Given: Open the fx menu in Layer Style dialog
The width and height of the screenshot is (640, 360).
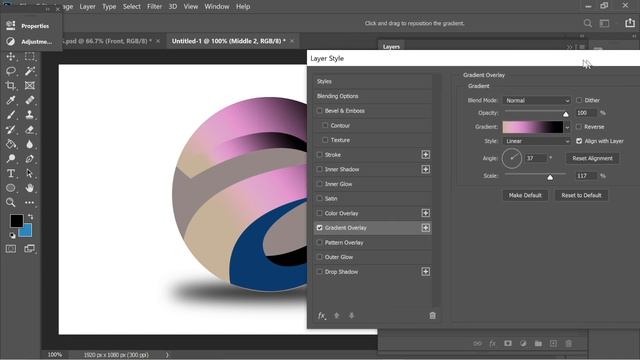Looking at the screenshot, I should 322,316.
